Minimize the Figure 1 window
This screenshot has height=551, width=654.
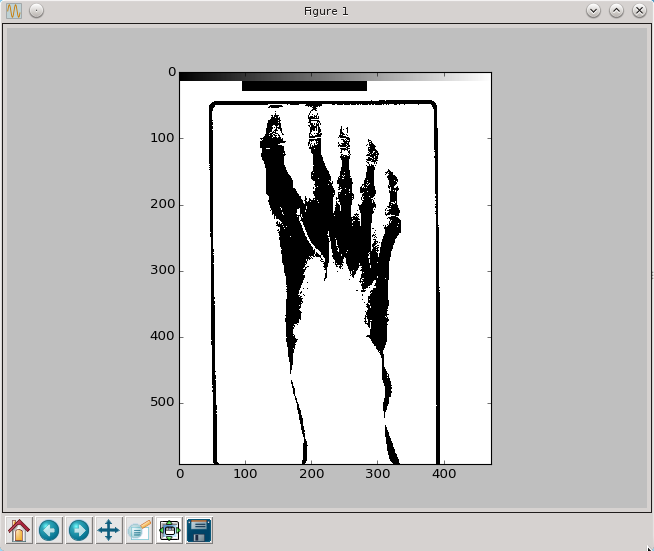pos(594,10)
